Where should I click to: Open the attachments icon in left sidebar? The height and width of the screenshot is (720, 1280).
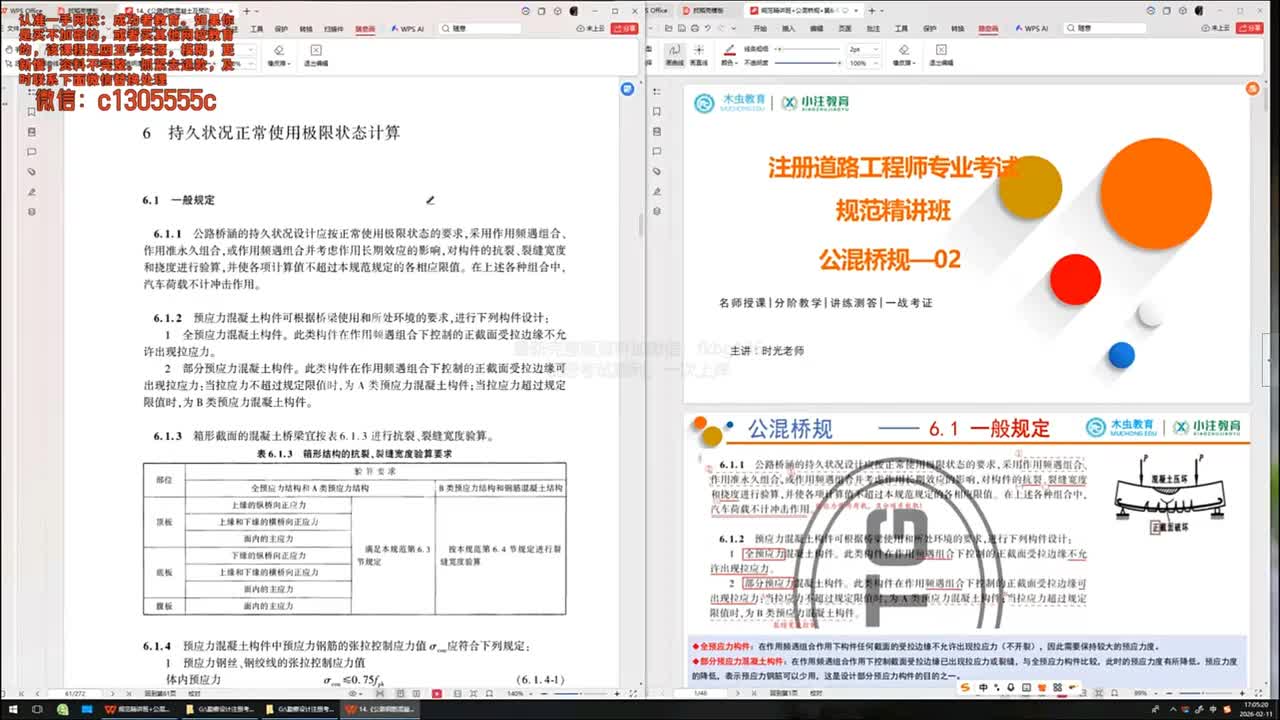32,172
